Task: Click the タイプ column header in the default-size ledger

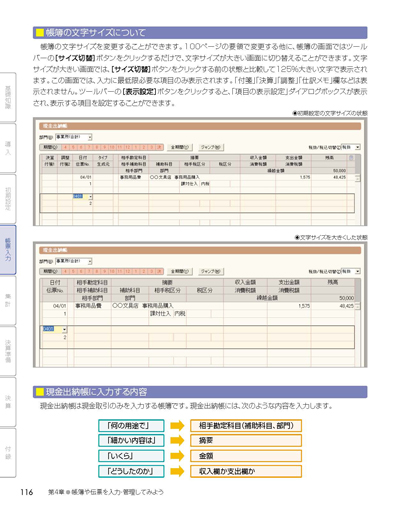Action: 103,158
